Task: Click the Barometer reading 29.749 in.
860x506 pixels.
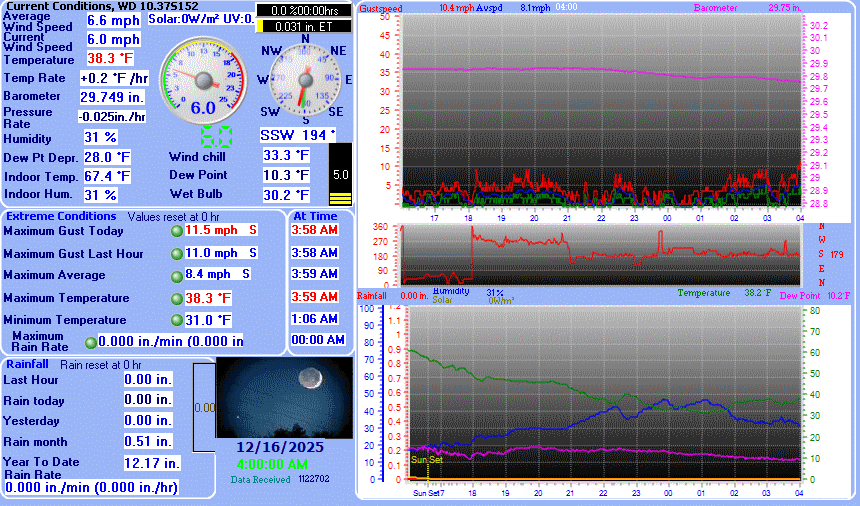Action: click(x=112, y=97)
